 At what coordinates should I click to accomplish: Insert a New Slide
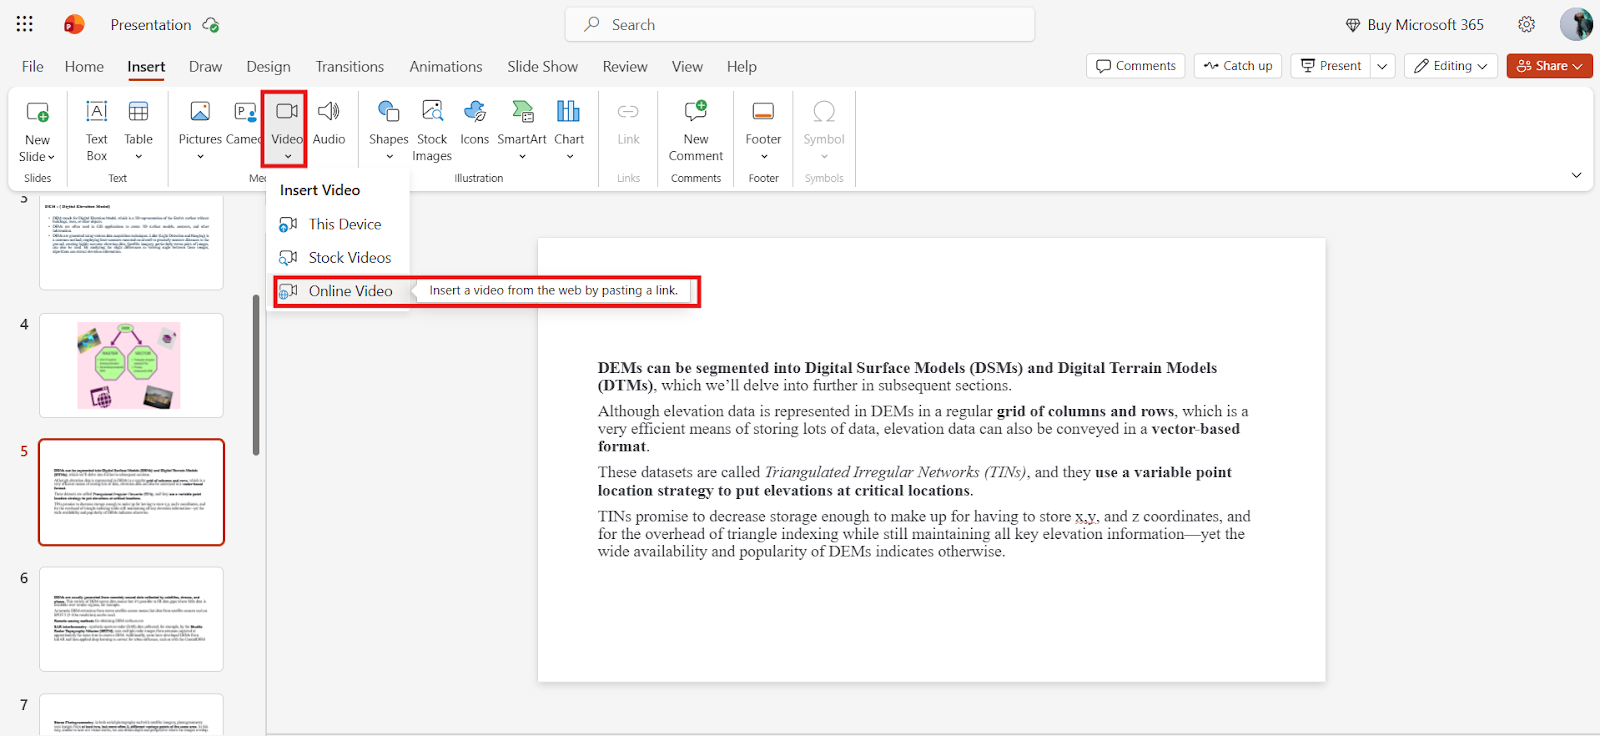37,131
